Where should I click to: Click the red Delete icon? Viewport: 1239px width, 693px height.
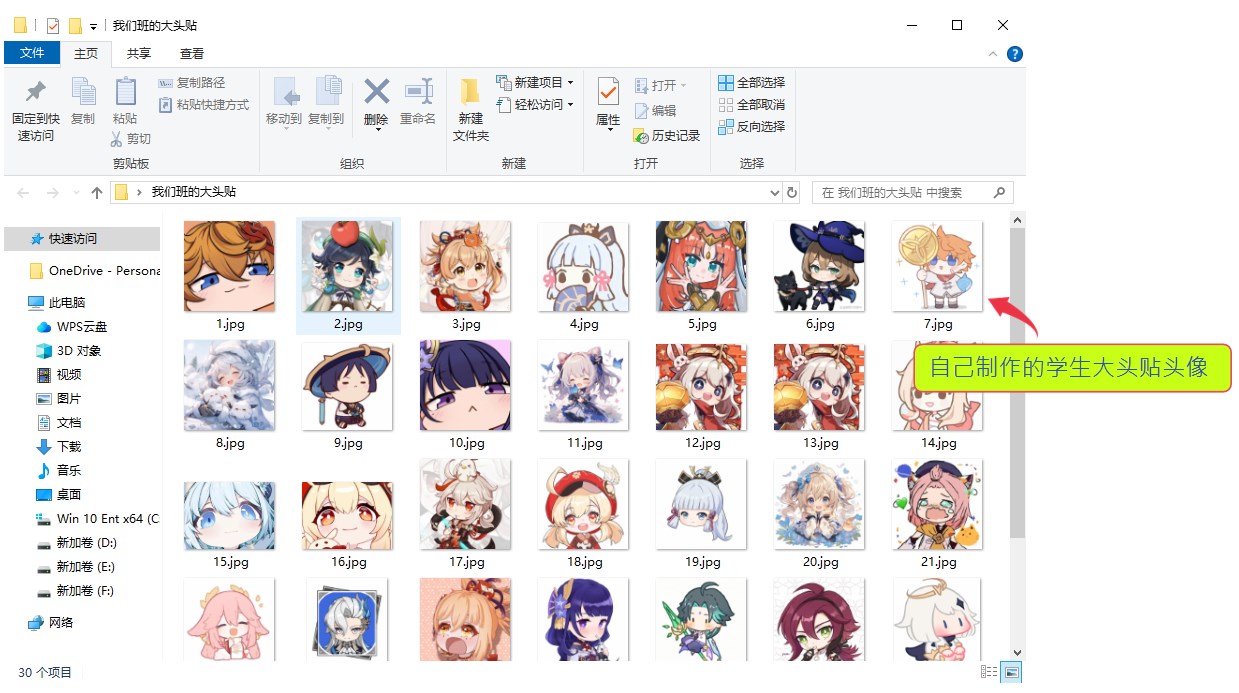[x=376, y=93]
